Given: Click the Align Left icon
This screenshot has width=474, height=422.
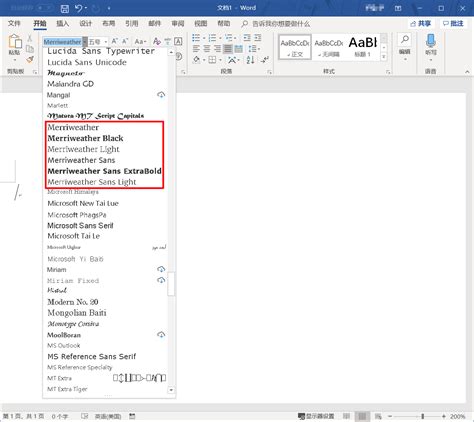Looking at the screenshot, I should pyautogui.click(x=196, y=49).
